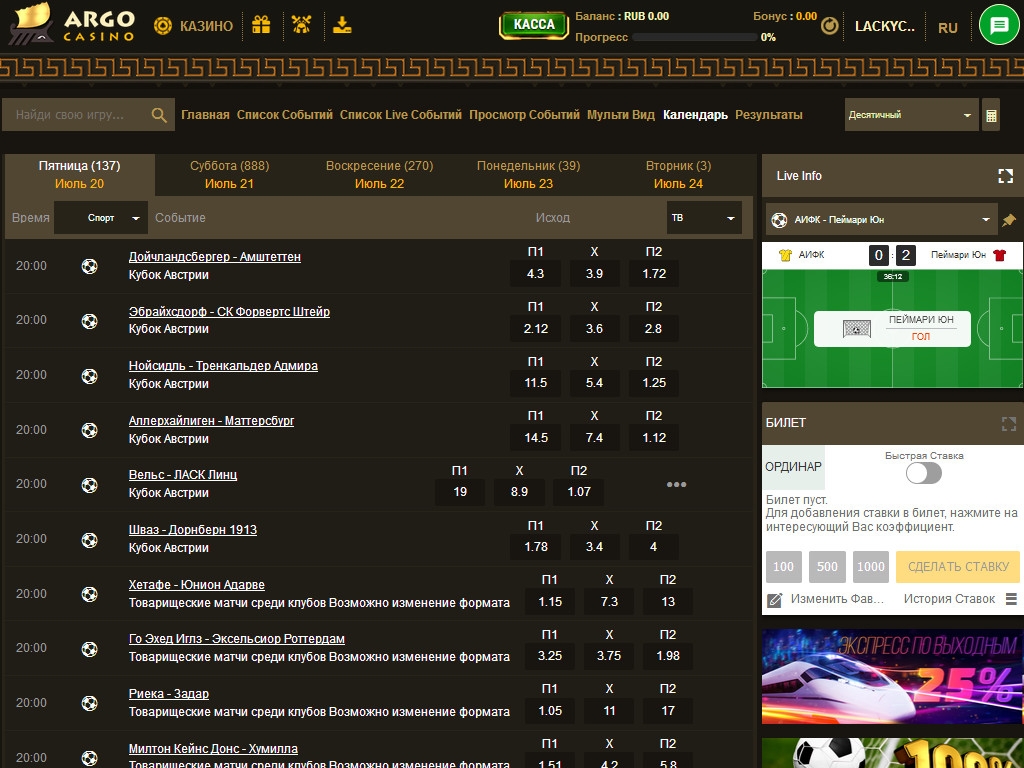Click the search magnifier icon

coord(159,115)
